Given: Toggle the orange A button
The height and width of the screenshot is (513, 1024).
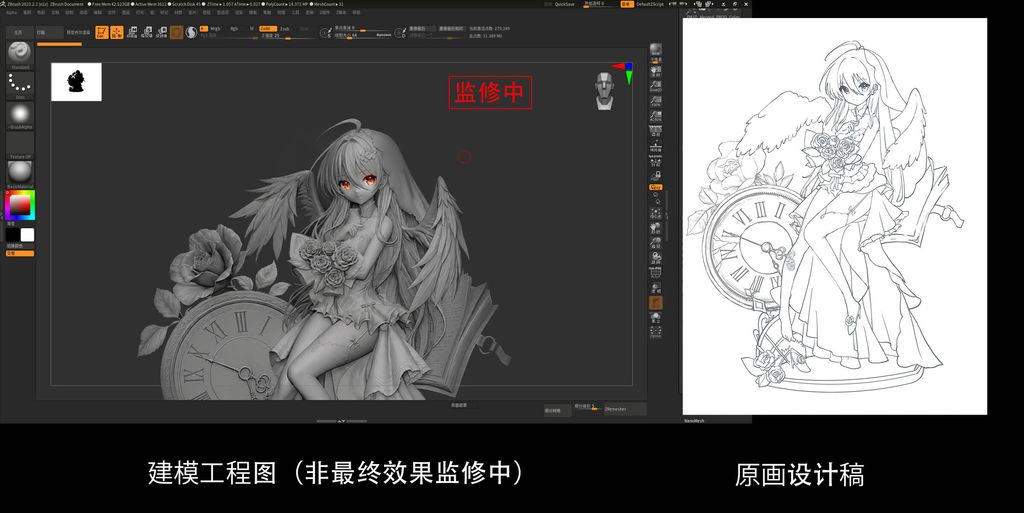Looking at the screenshot, I should click(x=204, y=29).
